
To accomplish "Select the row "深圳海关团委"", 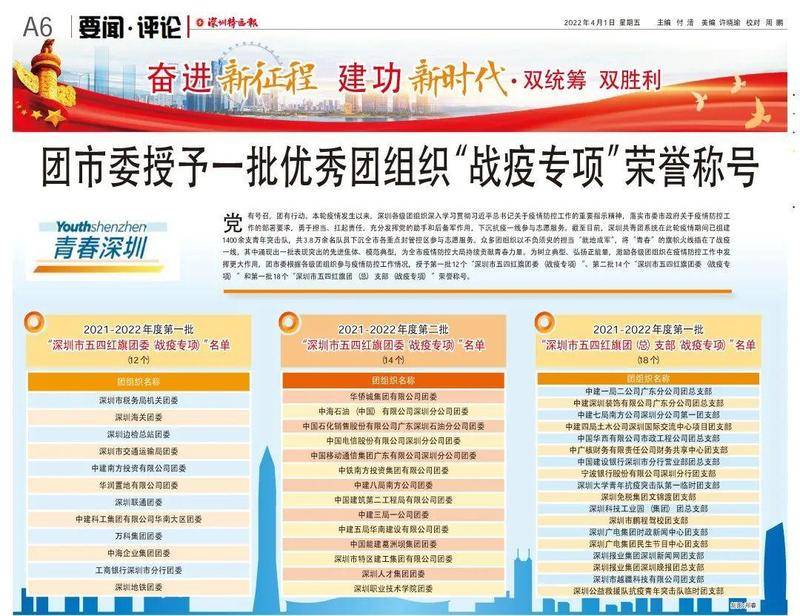I will [x=138, y=417].
